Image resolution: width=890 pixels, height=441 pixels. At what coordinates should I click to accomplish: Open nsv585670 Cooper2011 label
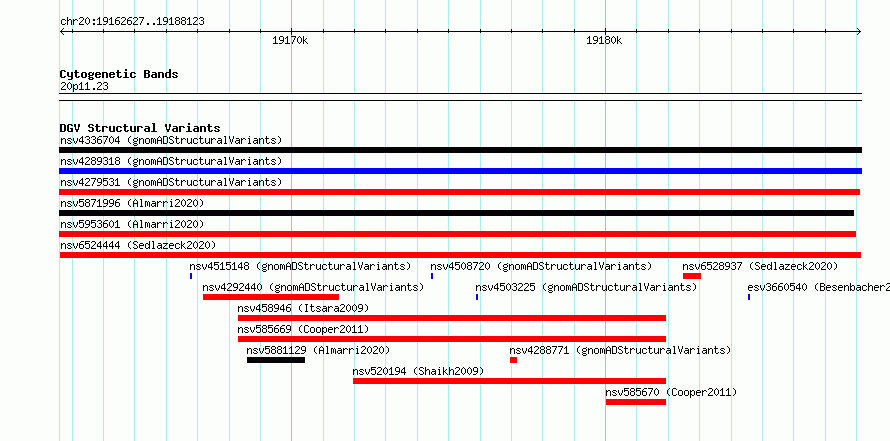[671, 392]
